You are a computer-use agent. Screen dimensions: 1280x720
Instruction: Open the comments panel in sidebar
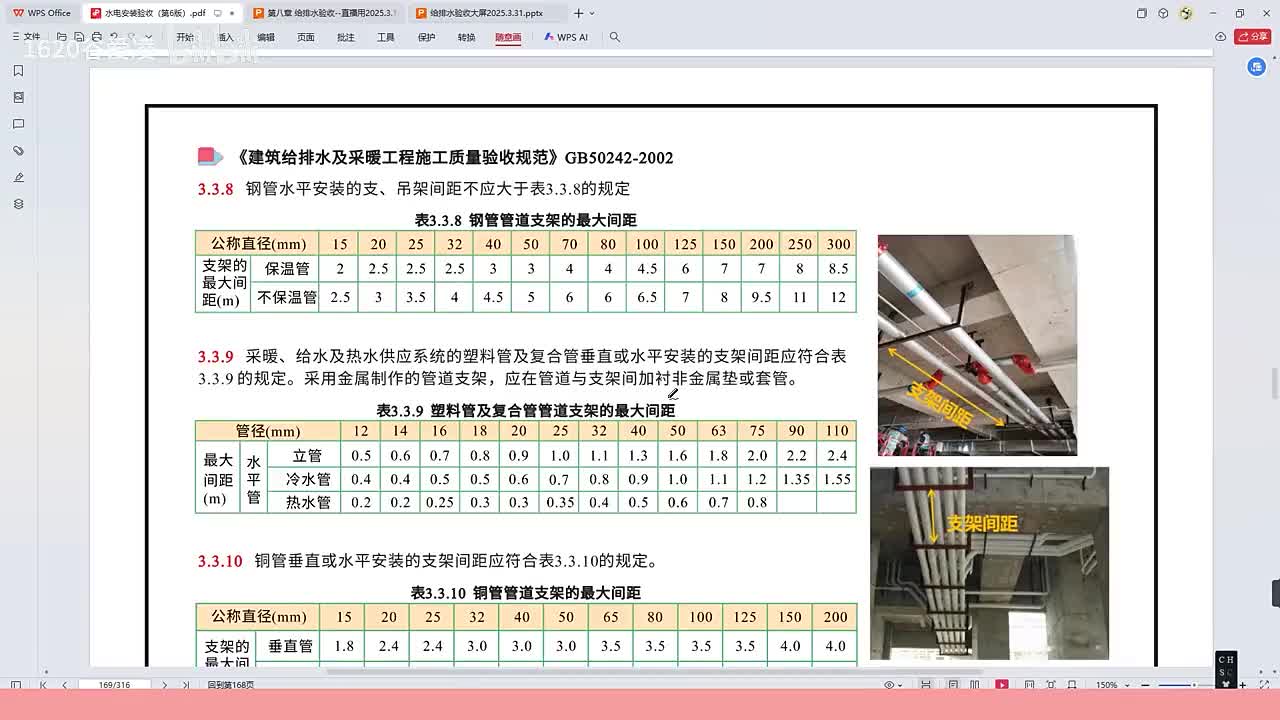[18, 124]
